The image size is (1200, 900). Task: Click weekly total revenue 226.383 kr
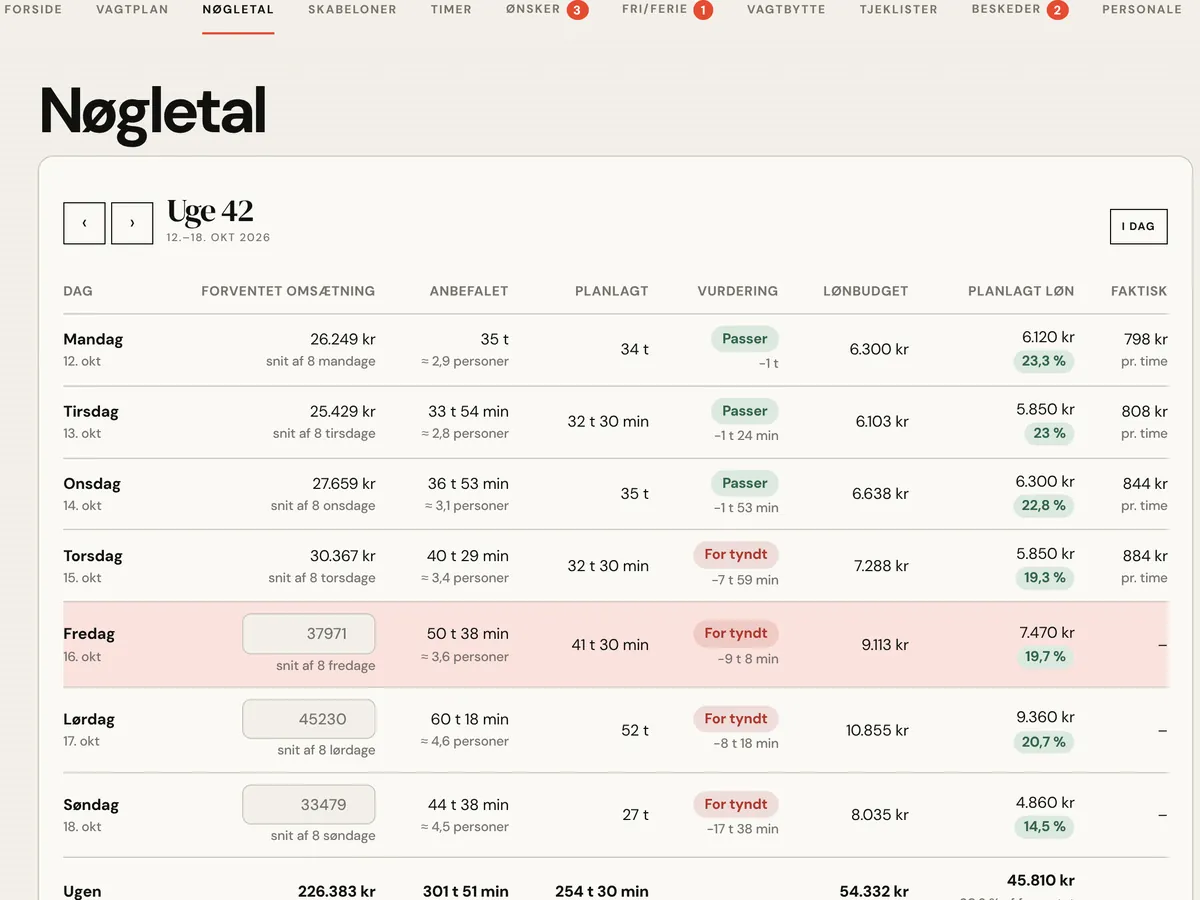point(337,891)
